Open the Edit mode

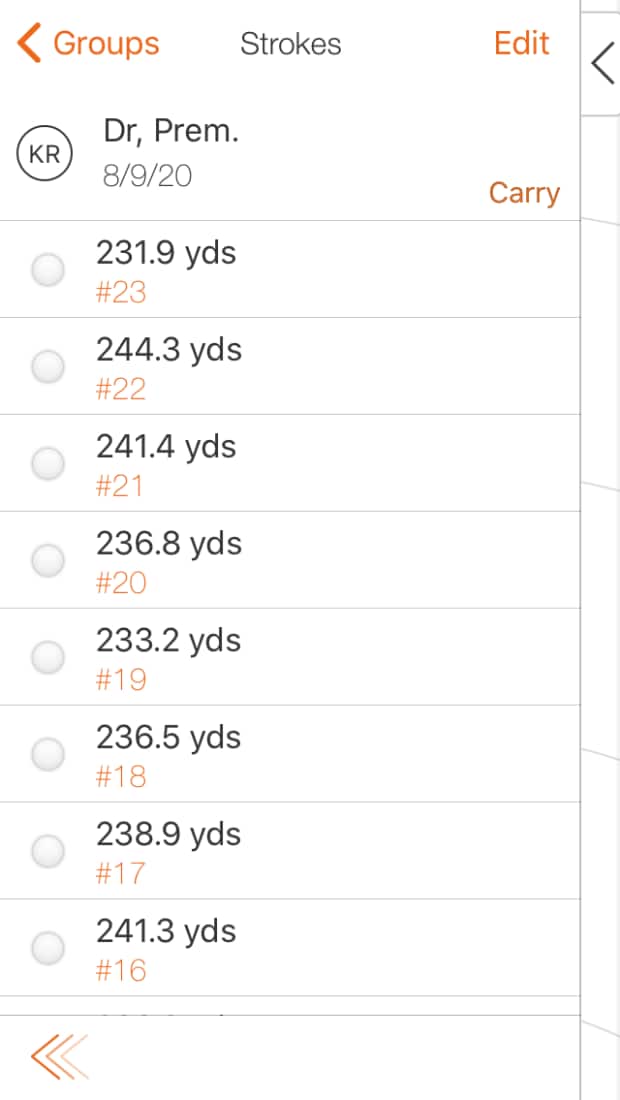click(x=521, y=44)
